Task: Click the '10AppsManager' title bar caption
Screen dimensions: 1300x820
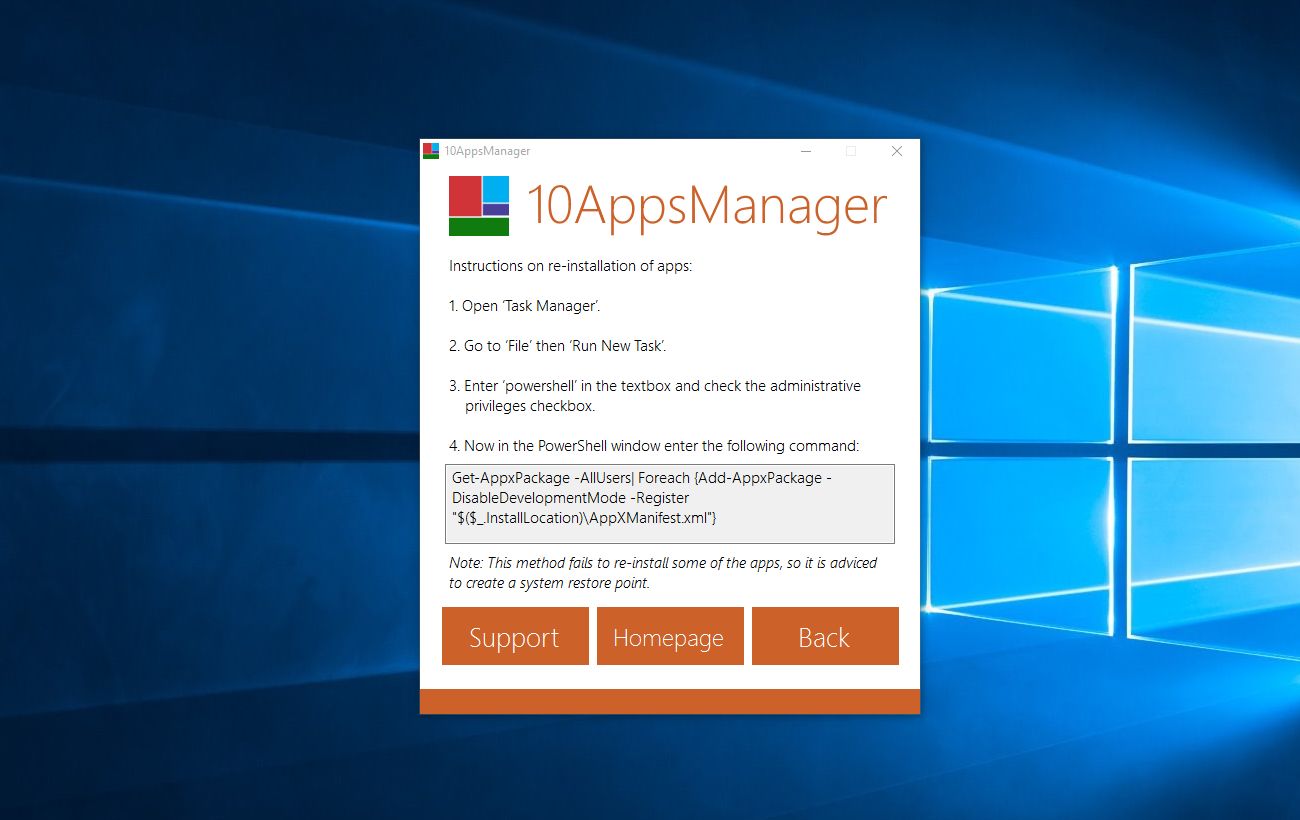Action: [487, 151]
